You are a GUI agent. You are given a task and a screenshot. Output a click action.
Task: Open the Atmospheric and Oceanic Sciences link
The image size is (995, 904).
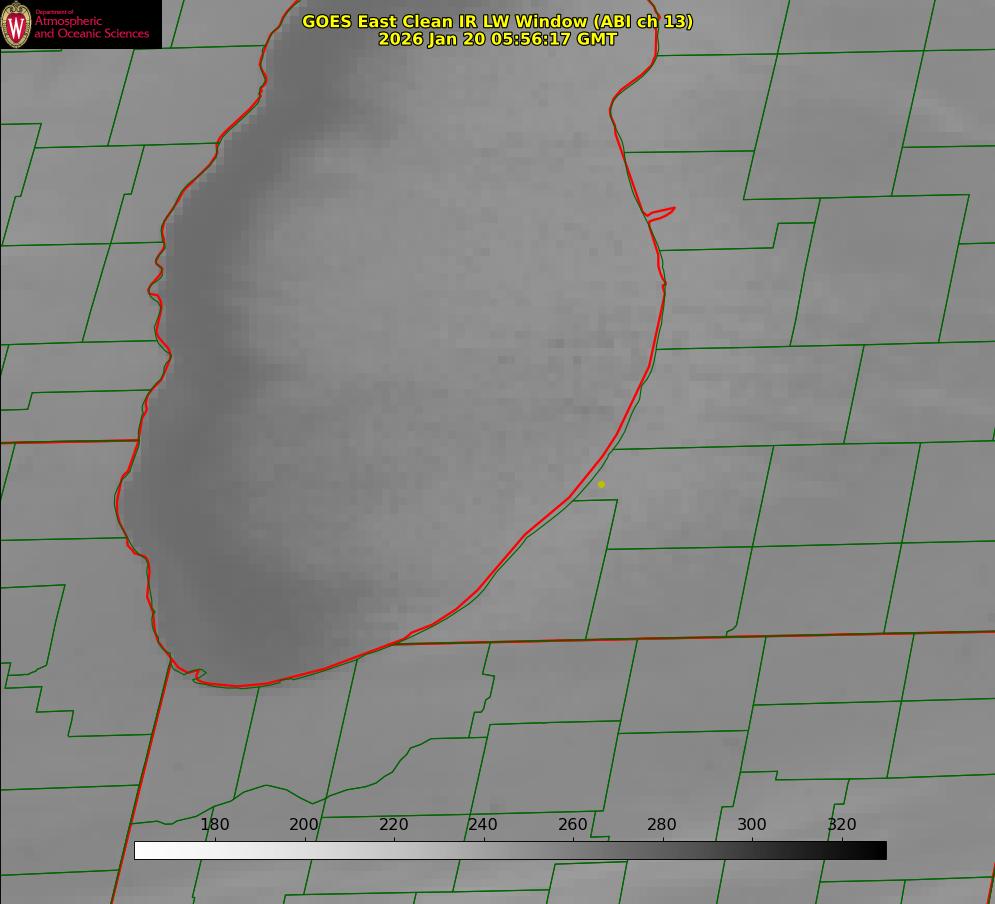pyautogui.click(x=92, y=27)
